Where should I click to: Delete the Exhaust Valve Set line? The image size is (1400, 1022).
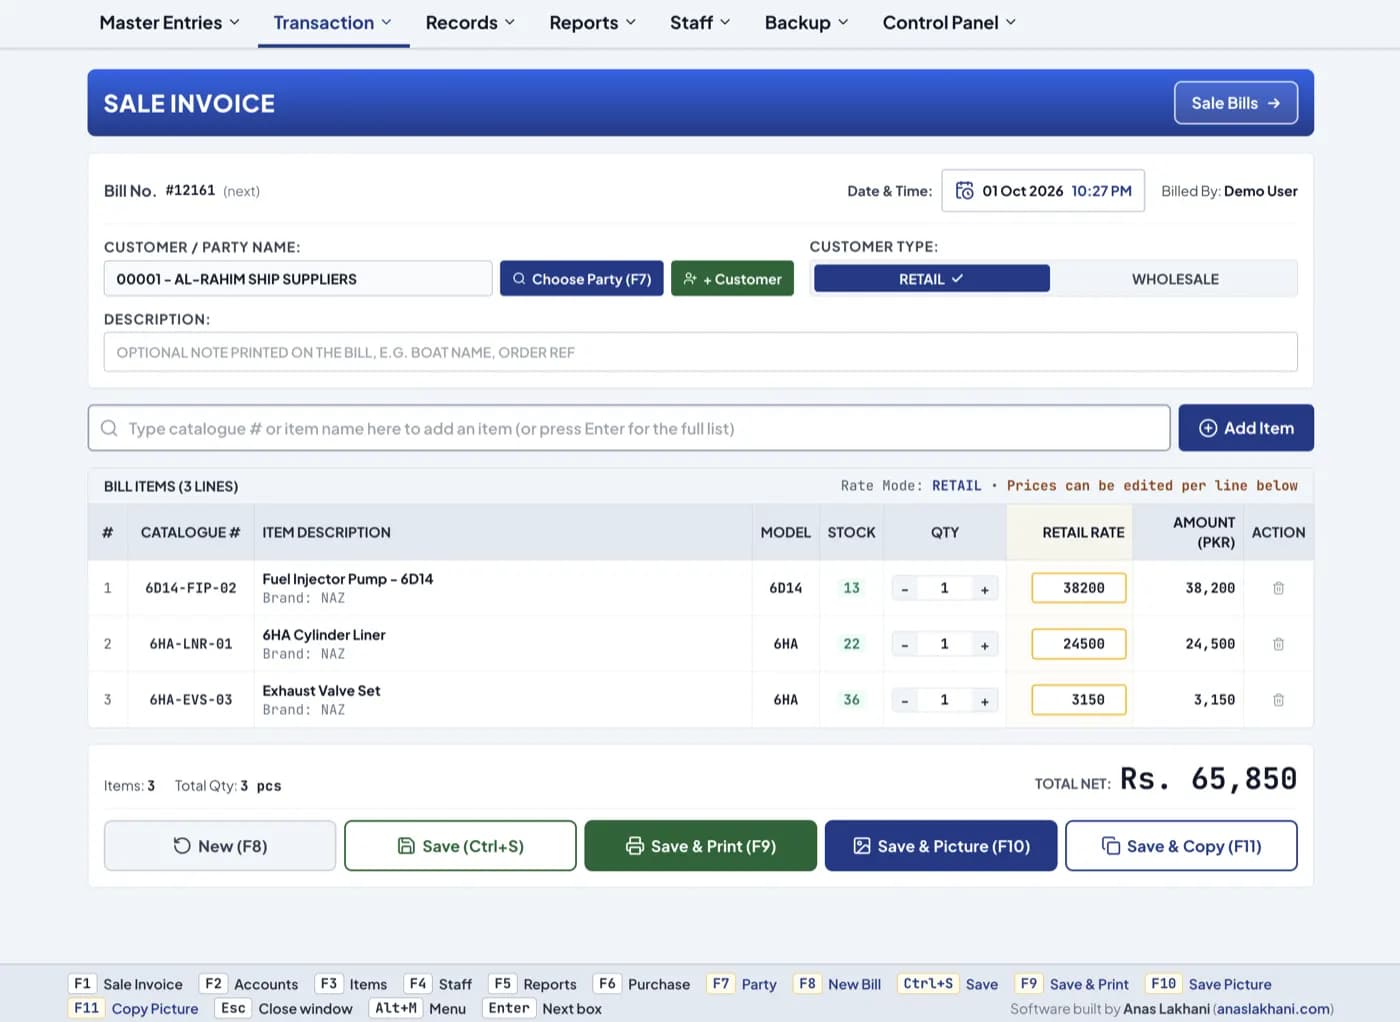(1278, 700)
